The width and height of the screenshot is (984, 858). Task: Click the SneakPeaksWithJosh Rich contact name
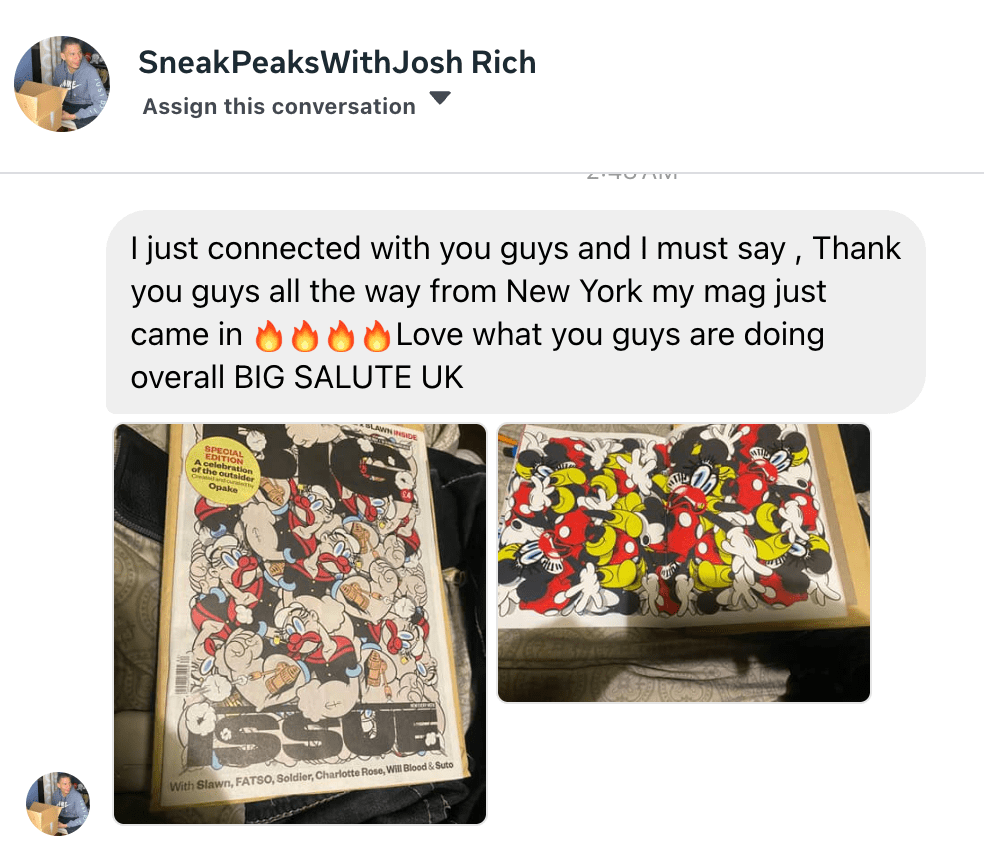337,63
